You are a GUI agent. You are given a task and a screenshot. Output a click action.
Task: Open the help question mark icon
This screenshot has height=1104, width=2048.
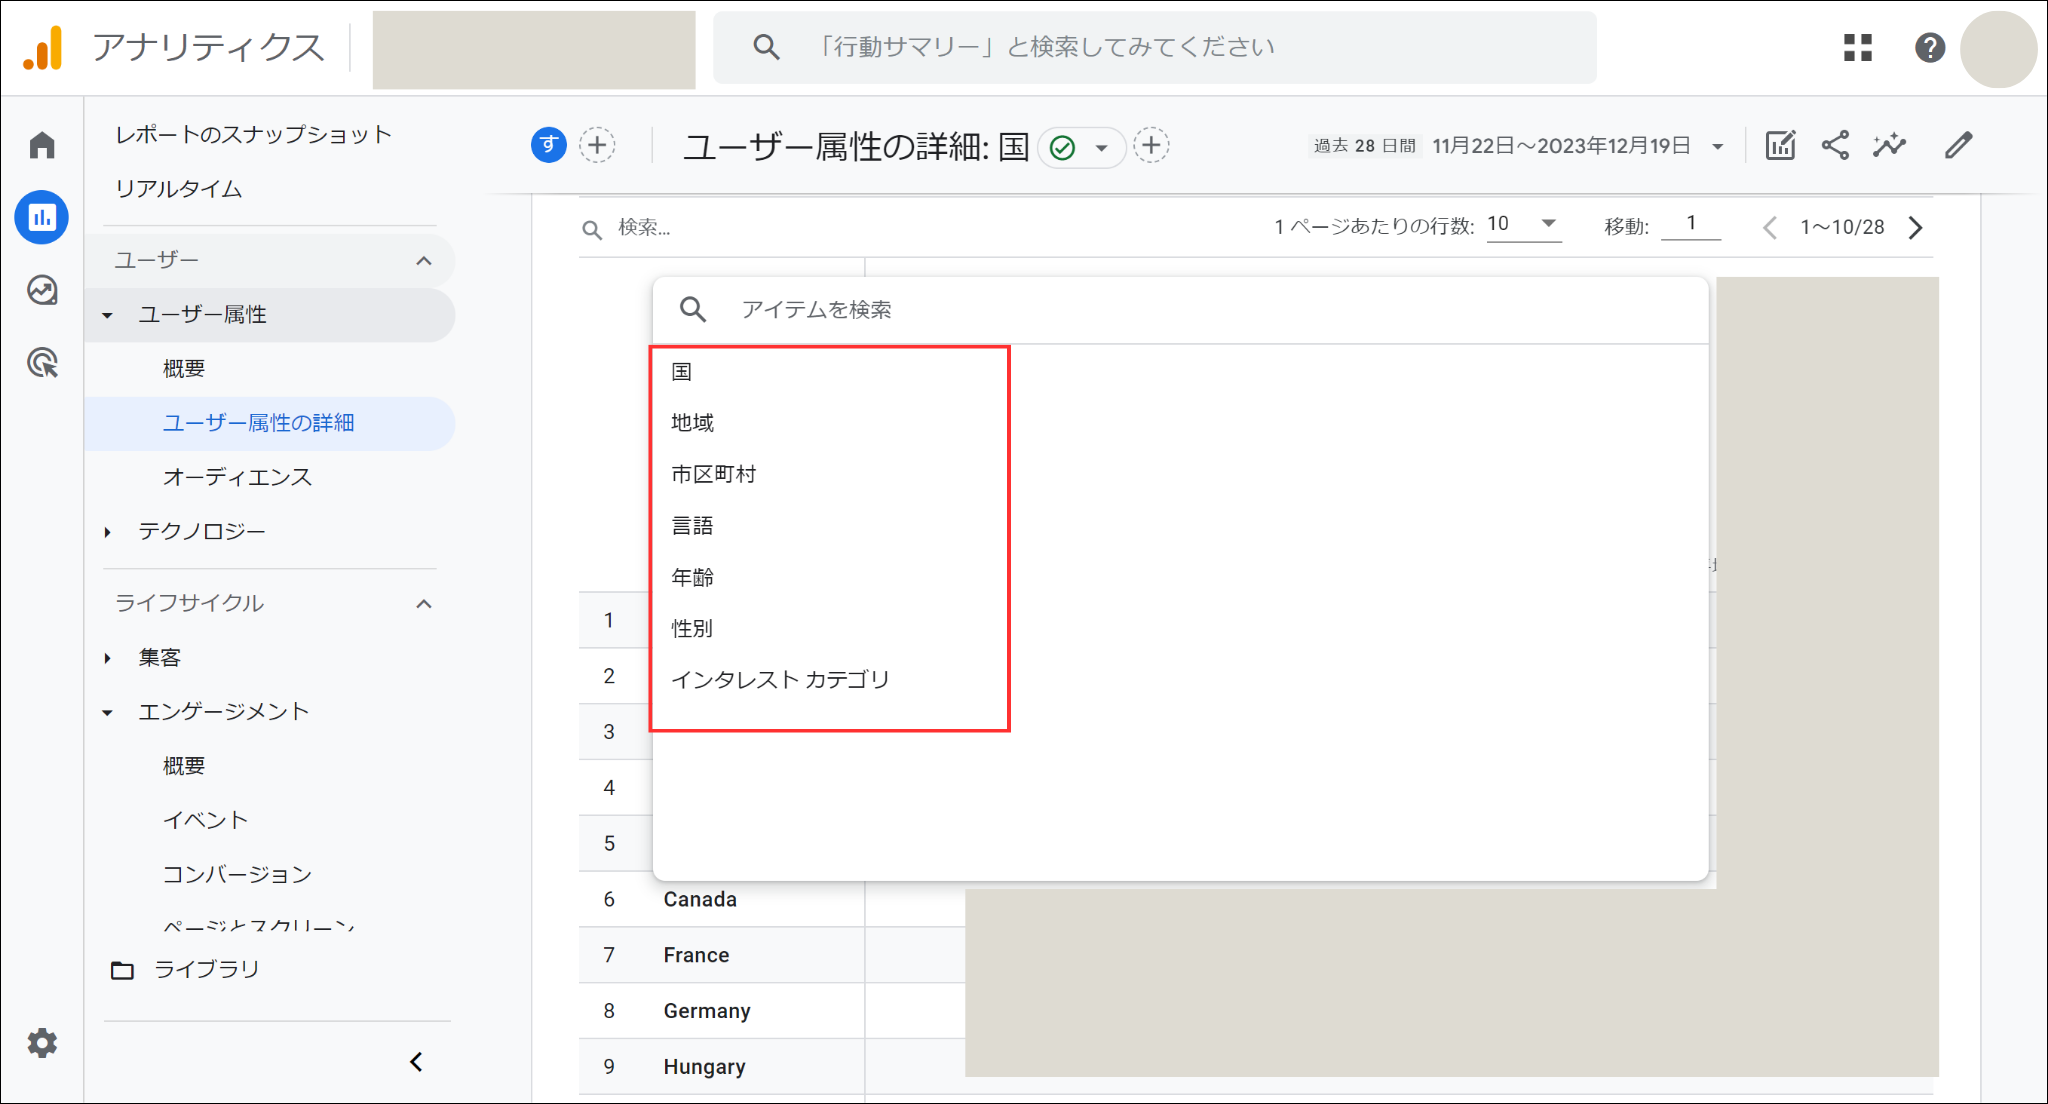(1929, 47)
